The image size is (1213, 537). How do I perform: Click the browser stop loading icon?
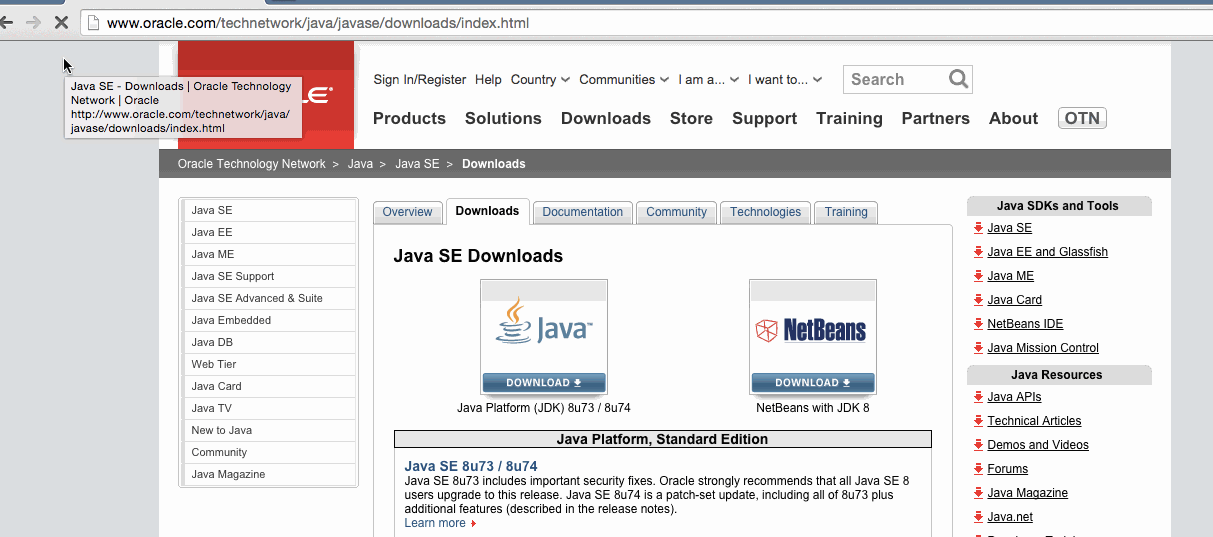pos(60,22)
